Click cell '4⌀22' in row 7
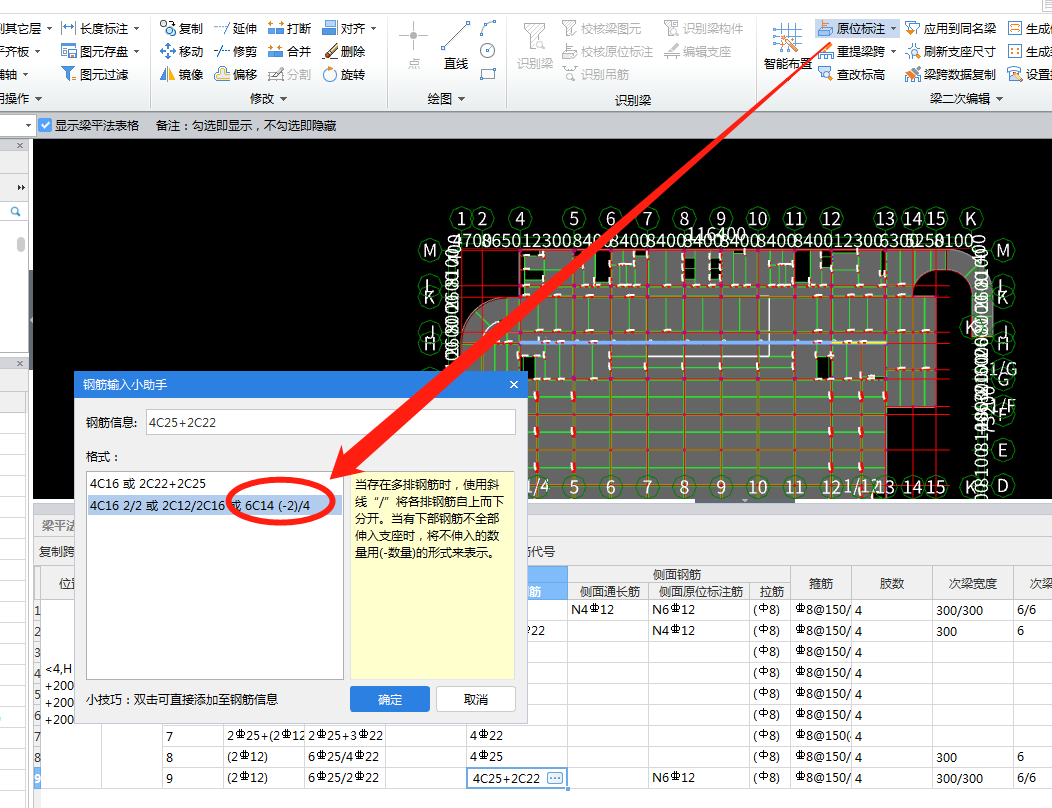The image size is (1052, 808). pyautogui.click(x=517, y=736)
